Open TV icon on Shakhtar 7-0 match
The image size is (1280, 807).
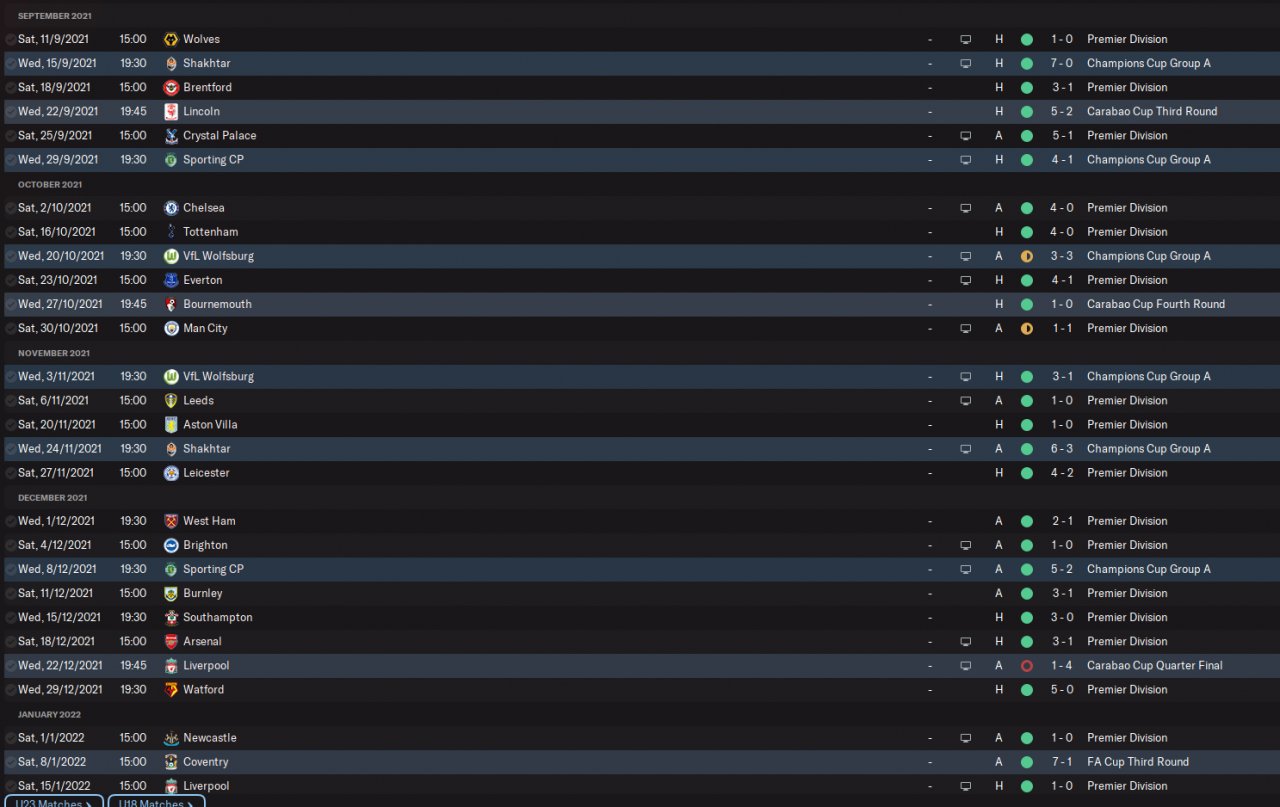965,63
